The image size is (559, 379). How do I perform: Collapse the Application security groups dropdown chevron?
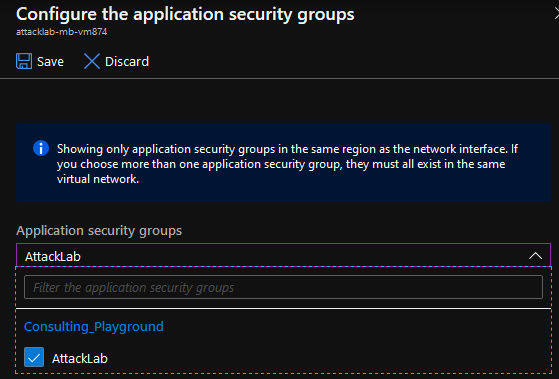[535, 256]
